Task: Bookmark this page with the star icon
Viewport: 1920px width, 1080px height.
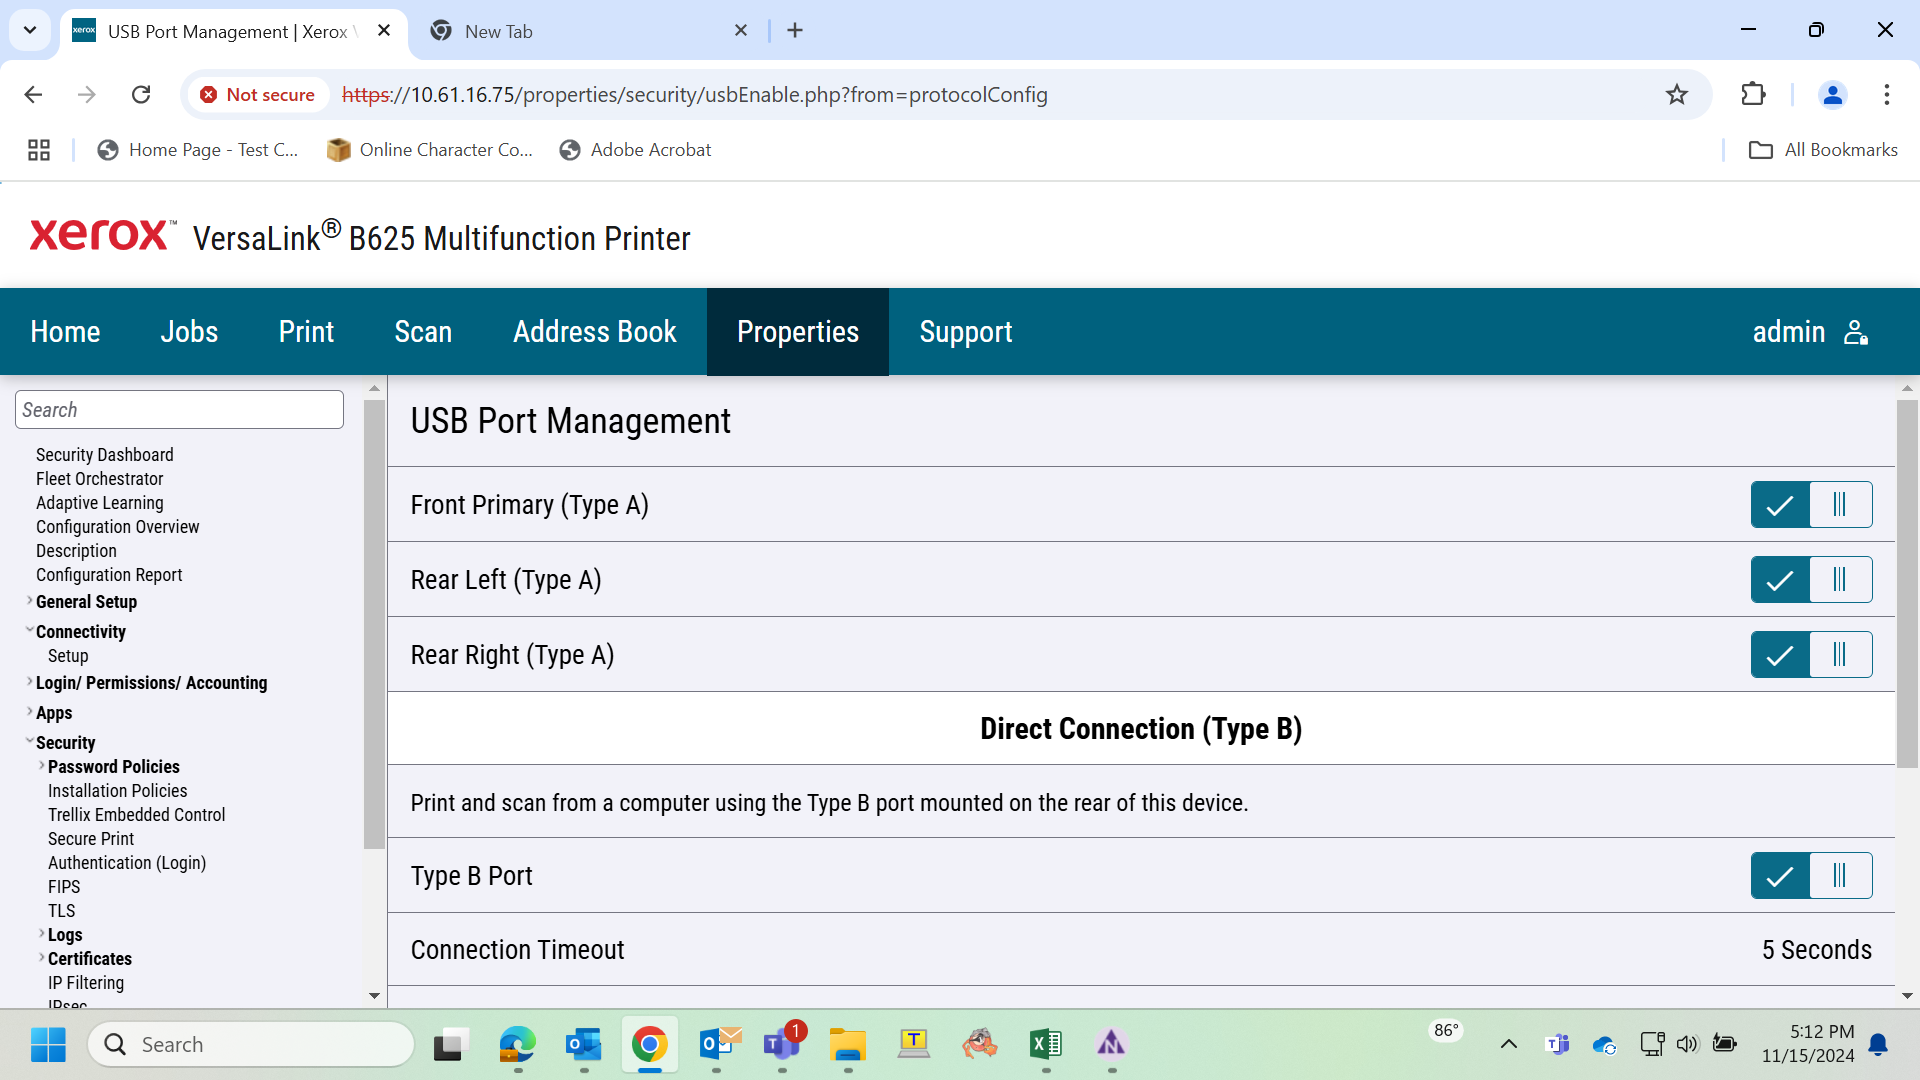Action: [x=1677, y=95]
